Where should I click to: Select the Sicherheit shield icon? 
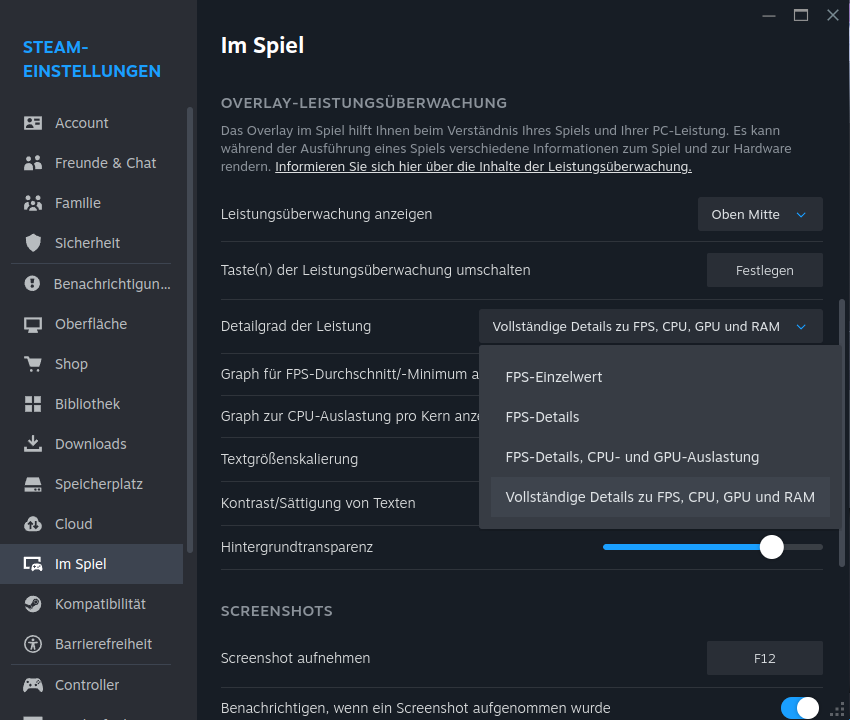33,242
